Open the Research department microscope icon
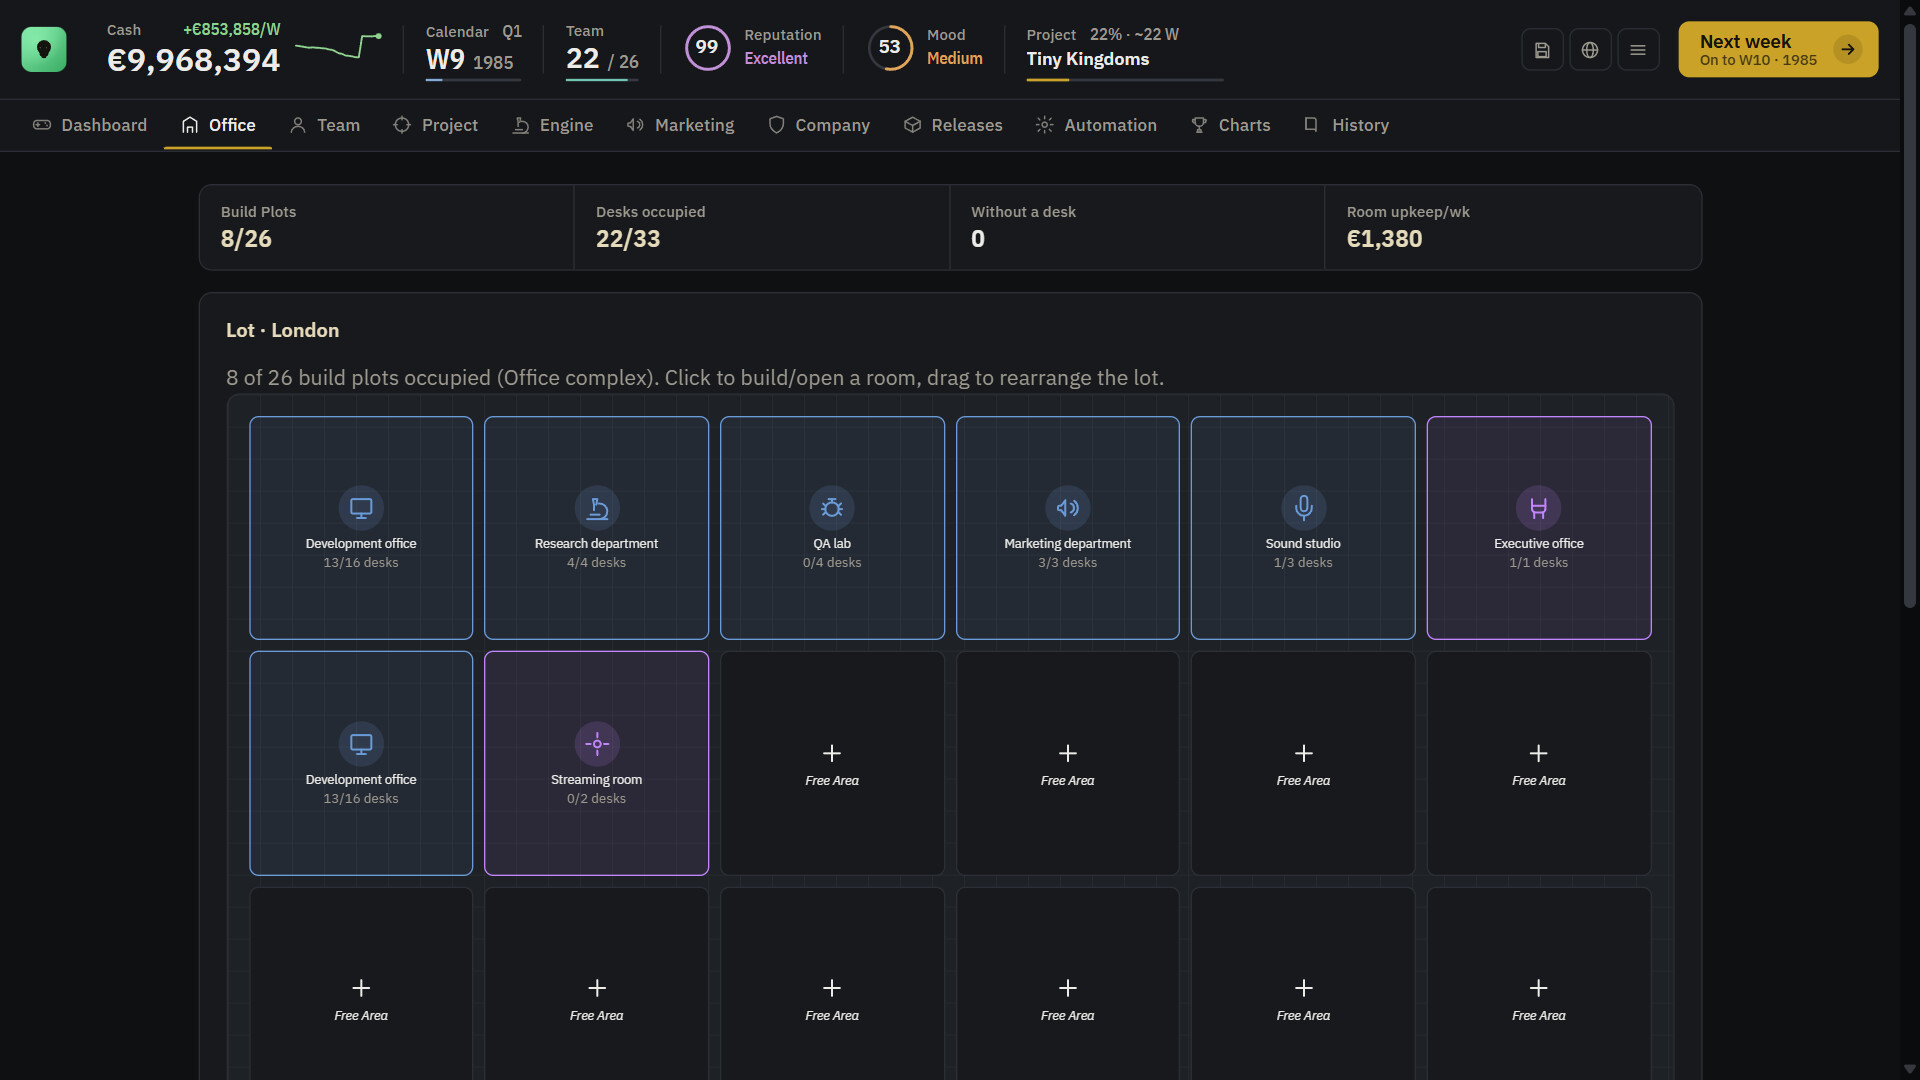1920x1080 pixels. coord(597,508)
